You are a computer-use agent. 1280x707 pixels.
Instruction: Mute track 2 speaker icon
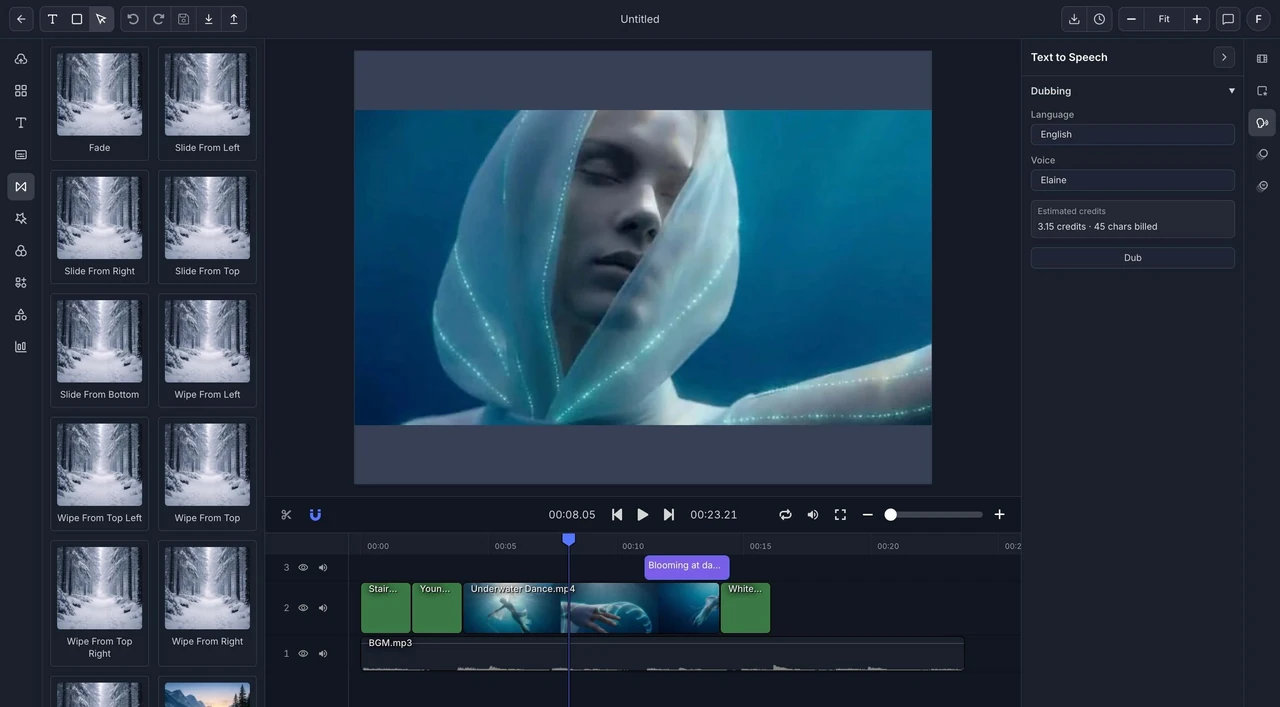click(323, 608)
